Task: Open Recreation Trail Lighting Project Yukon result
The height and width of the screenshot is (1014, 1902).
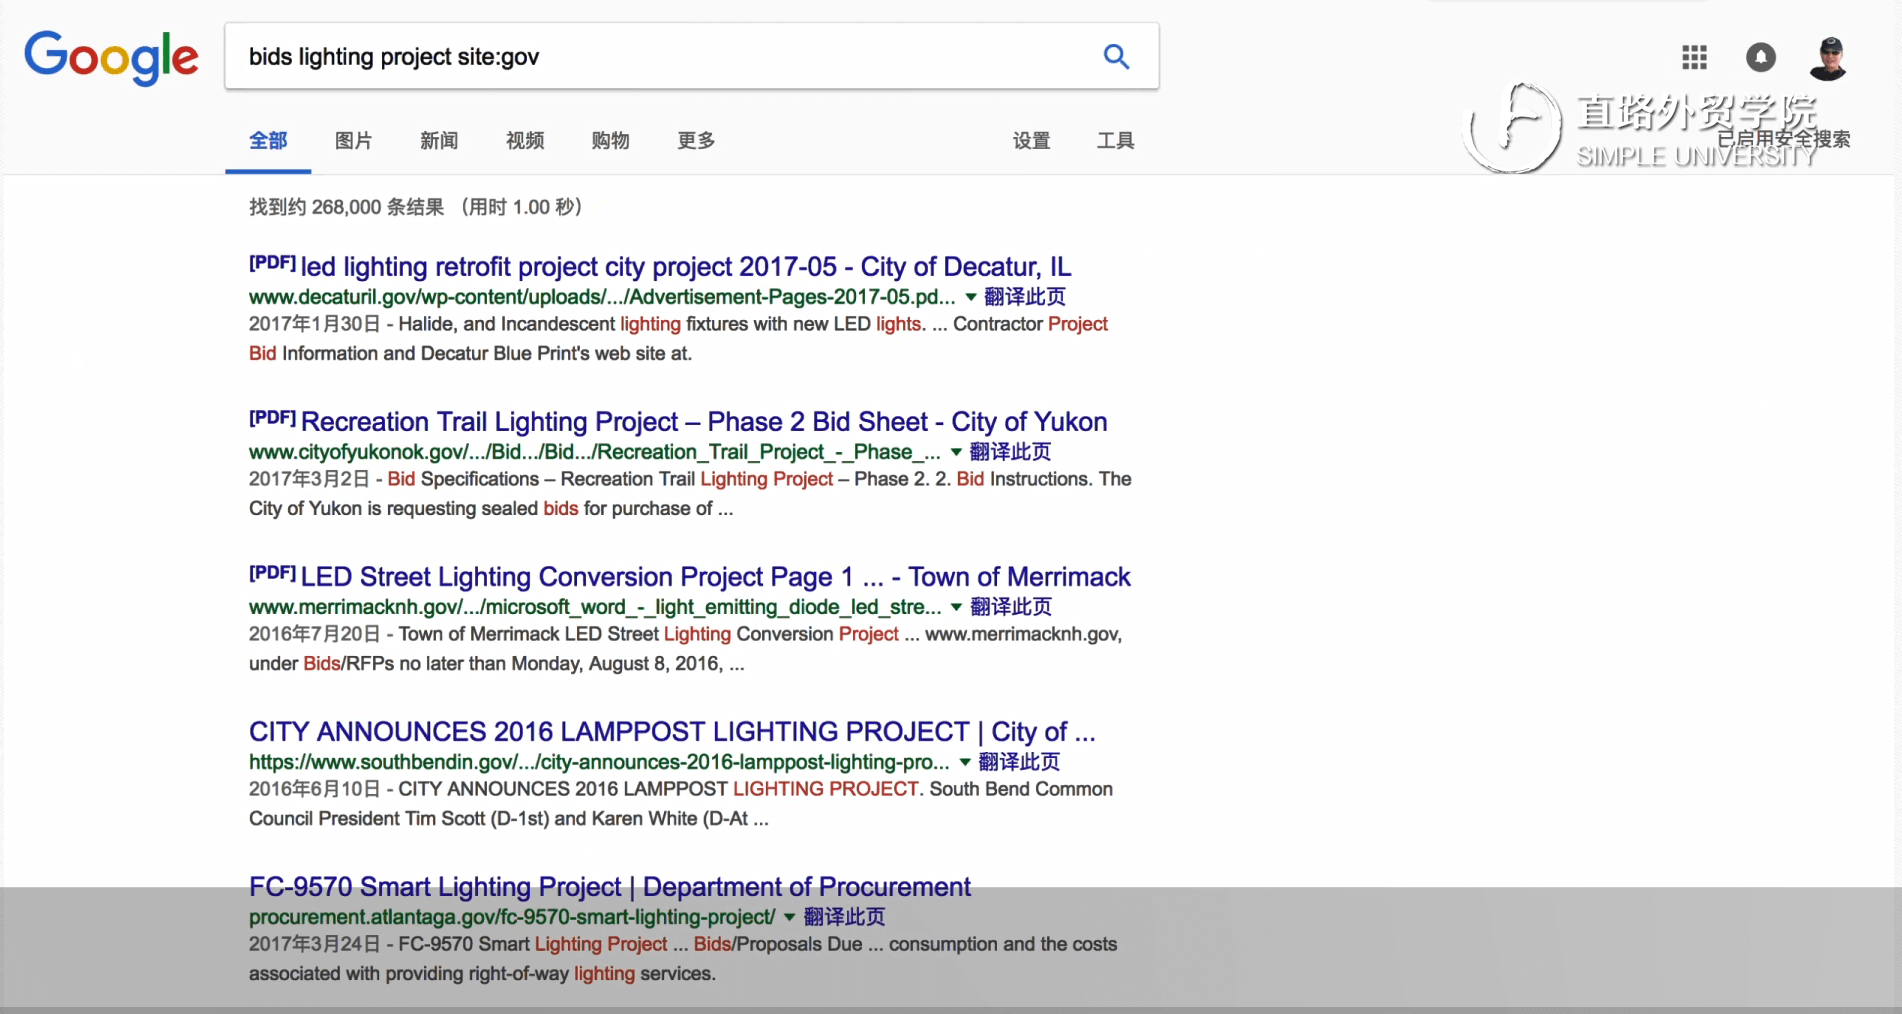Action: [x=704, y=422]
